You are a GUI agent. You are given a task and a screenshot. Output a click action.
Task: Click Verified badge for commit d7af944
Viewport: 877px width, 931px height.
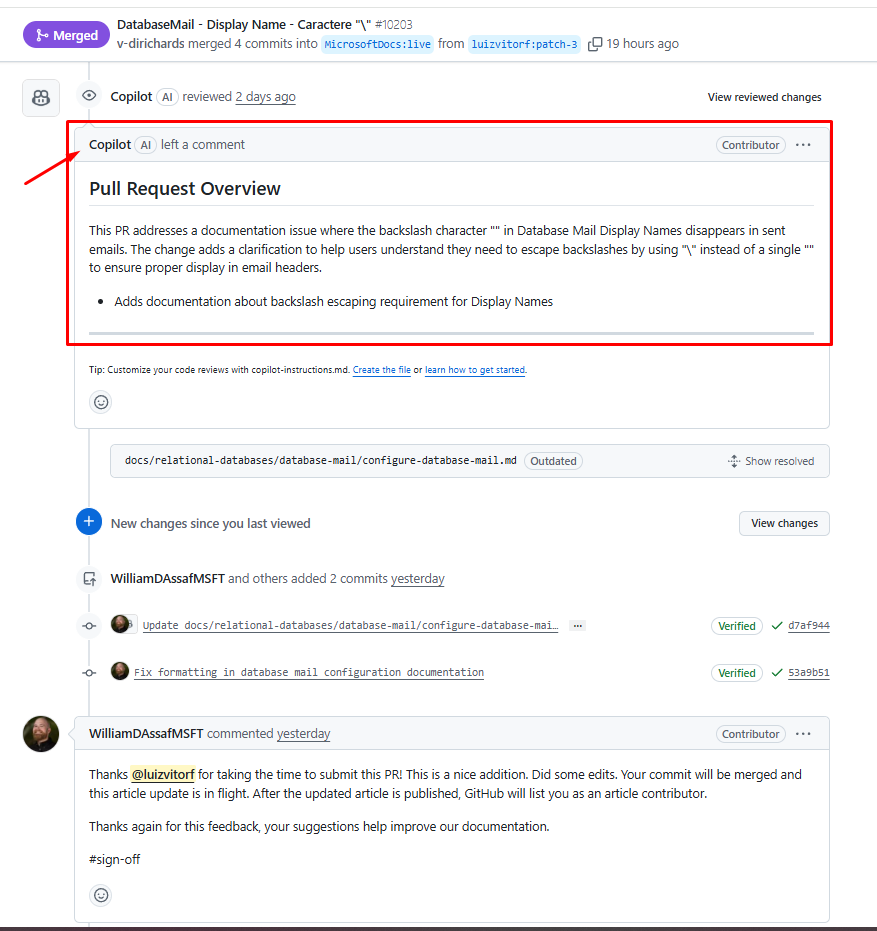736,626
